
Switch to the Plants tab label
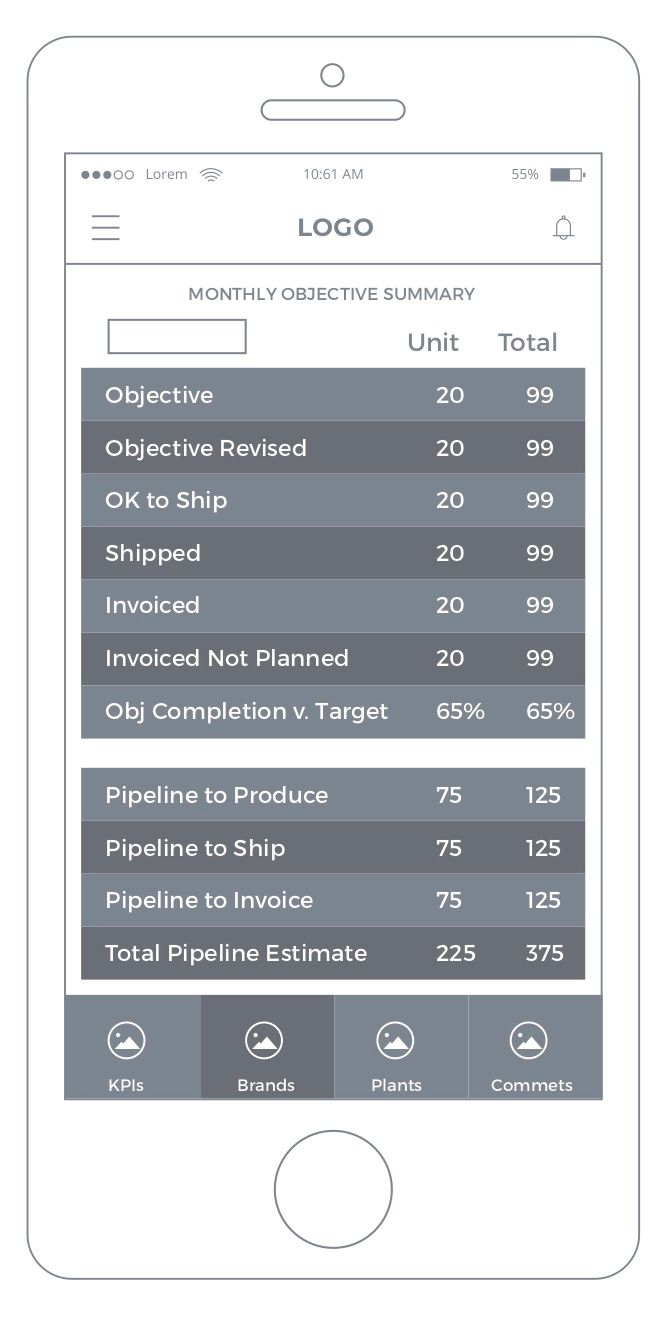pyautogui.click(x=396, y=1085)
